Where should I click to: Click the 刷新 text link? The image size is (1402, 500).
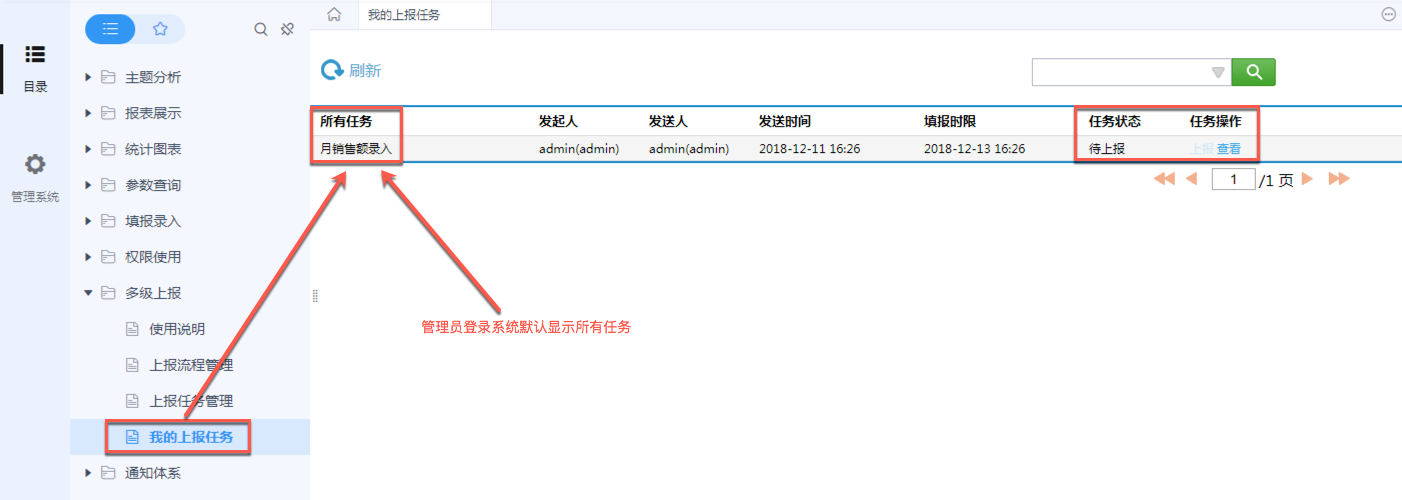pos(365,71)
